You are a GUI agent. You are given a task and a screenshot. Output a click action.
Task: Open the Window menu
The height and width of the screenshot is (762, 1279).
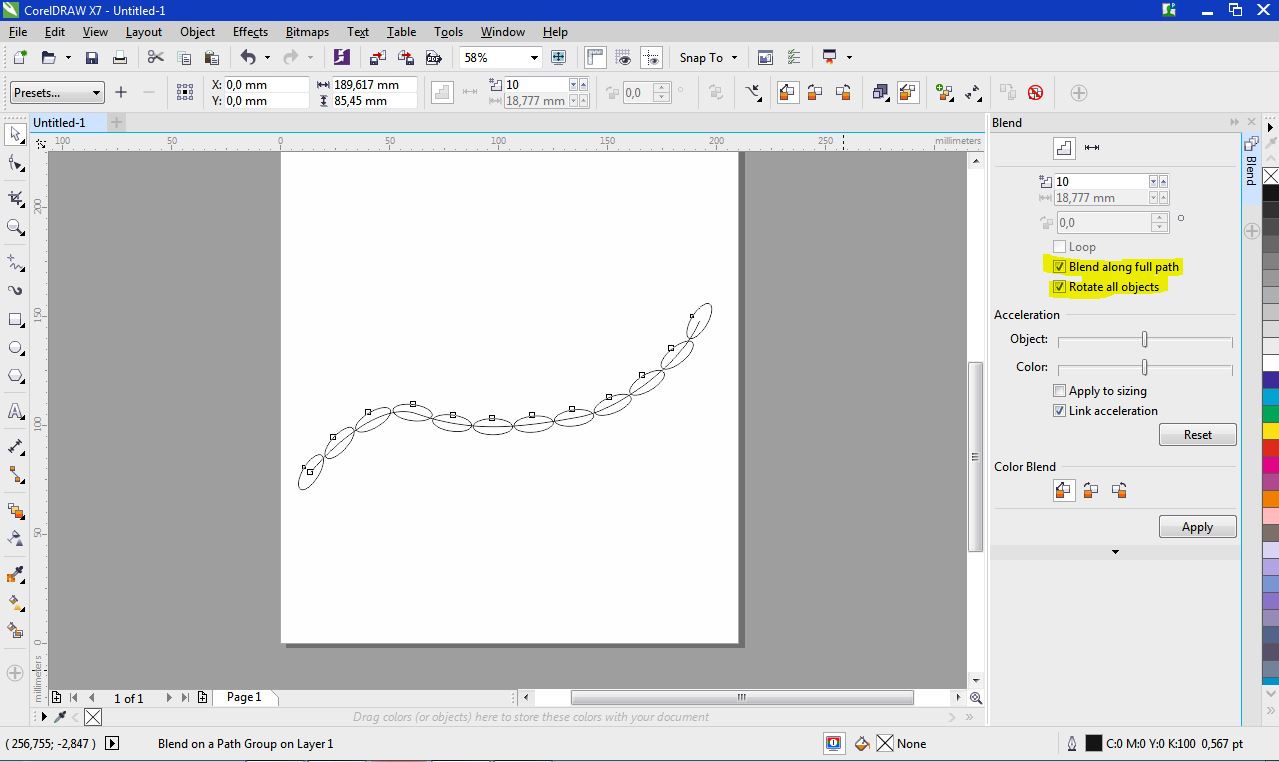(x=502, y=32)
